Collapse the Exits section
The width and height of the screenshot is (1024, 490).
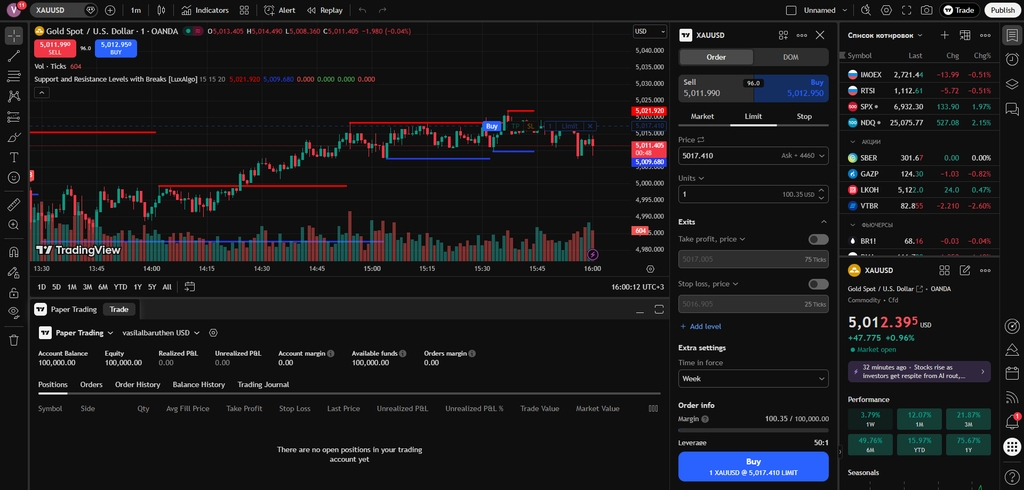tap(824, 222)
